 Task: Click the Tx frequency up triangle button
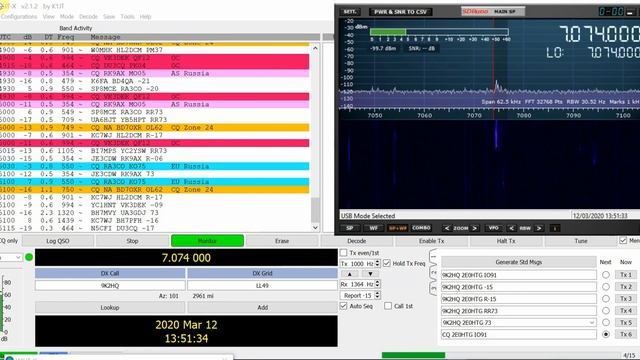[350, 274]
